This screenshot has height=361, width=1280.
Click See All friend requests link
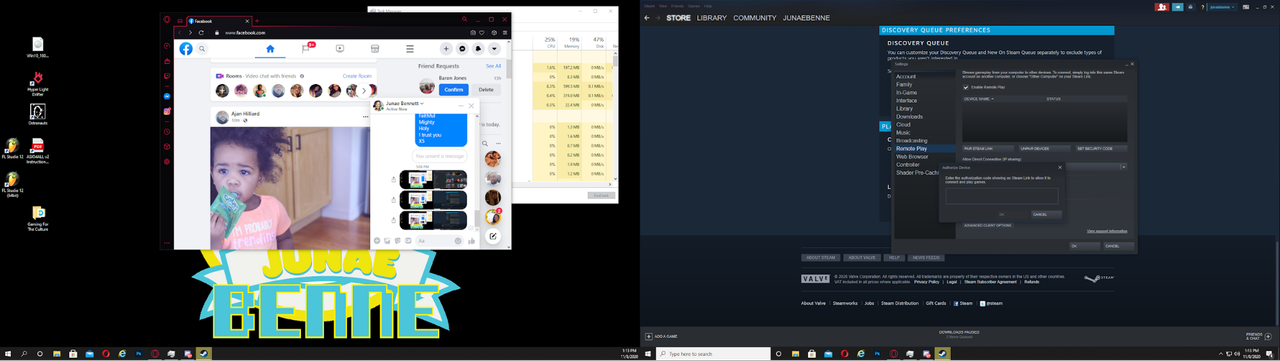point(493,66)
